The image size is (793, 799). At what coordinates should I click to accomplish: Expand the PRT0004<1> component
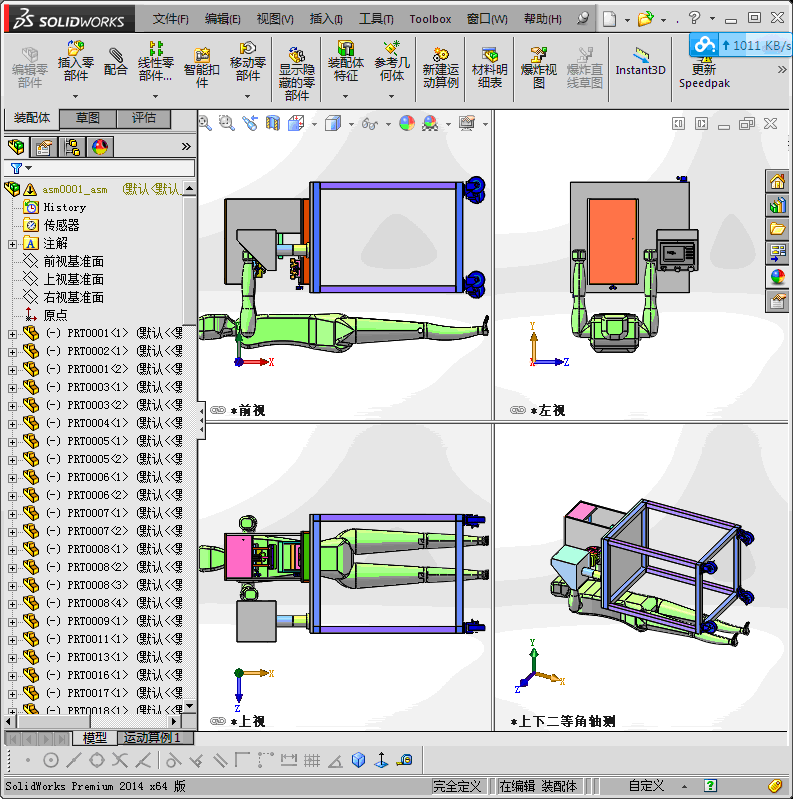(x=12, y=424)
